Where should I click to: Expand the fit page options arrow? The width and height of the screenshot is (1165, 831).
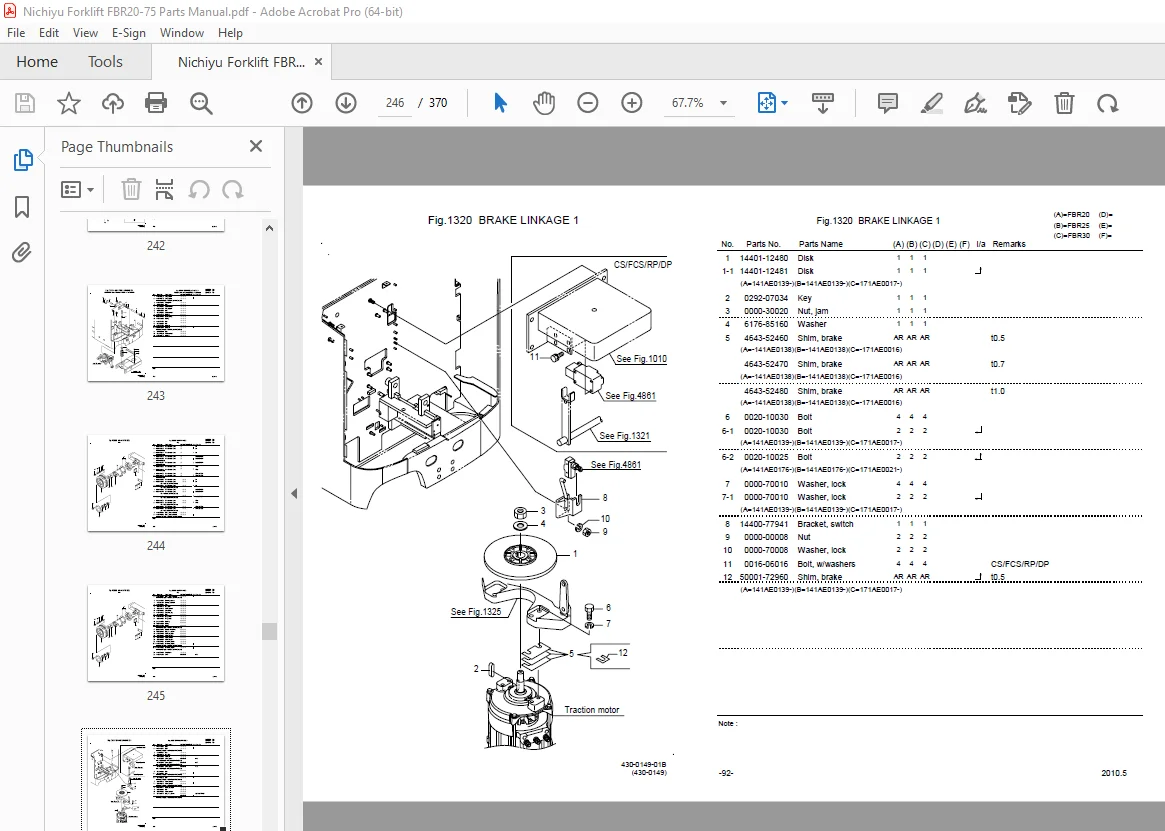click(785, 103)
